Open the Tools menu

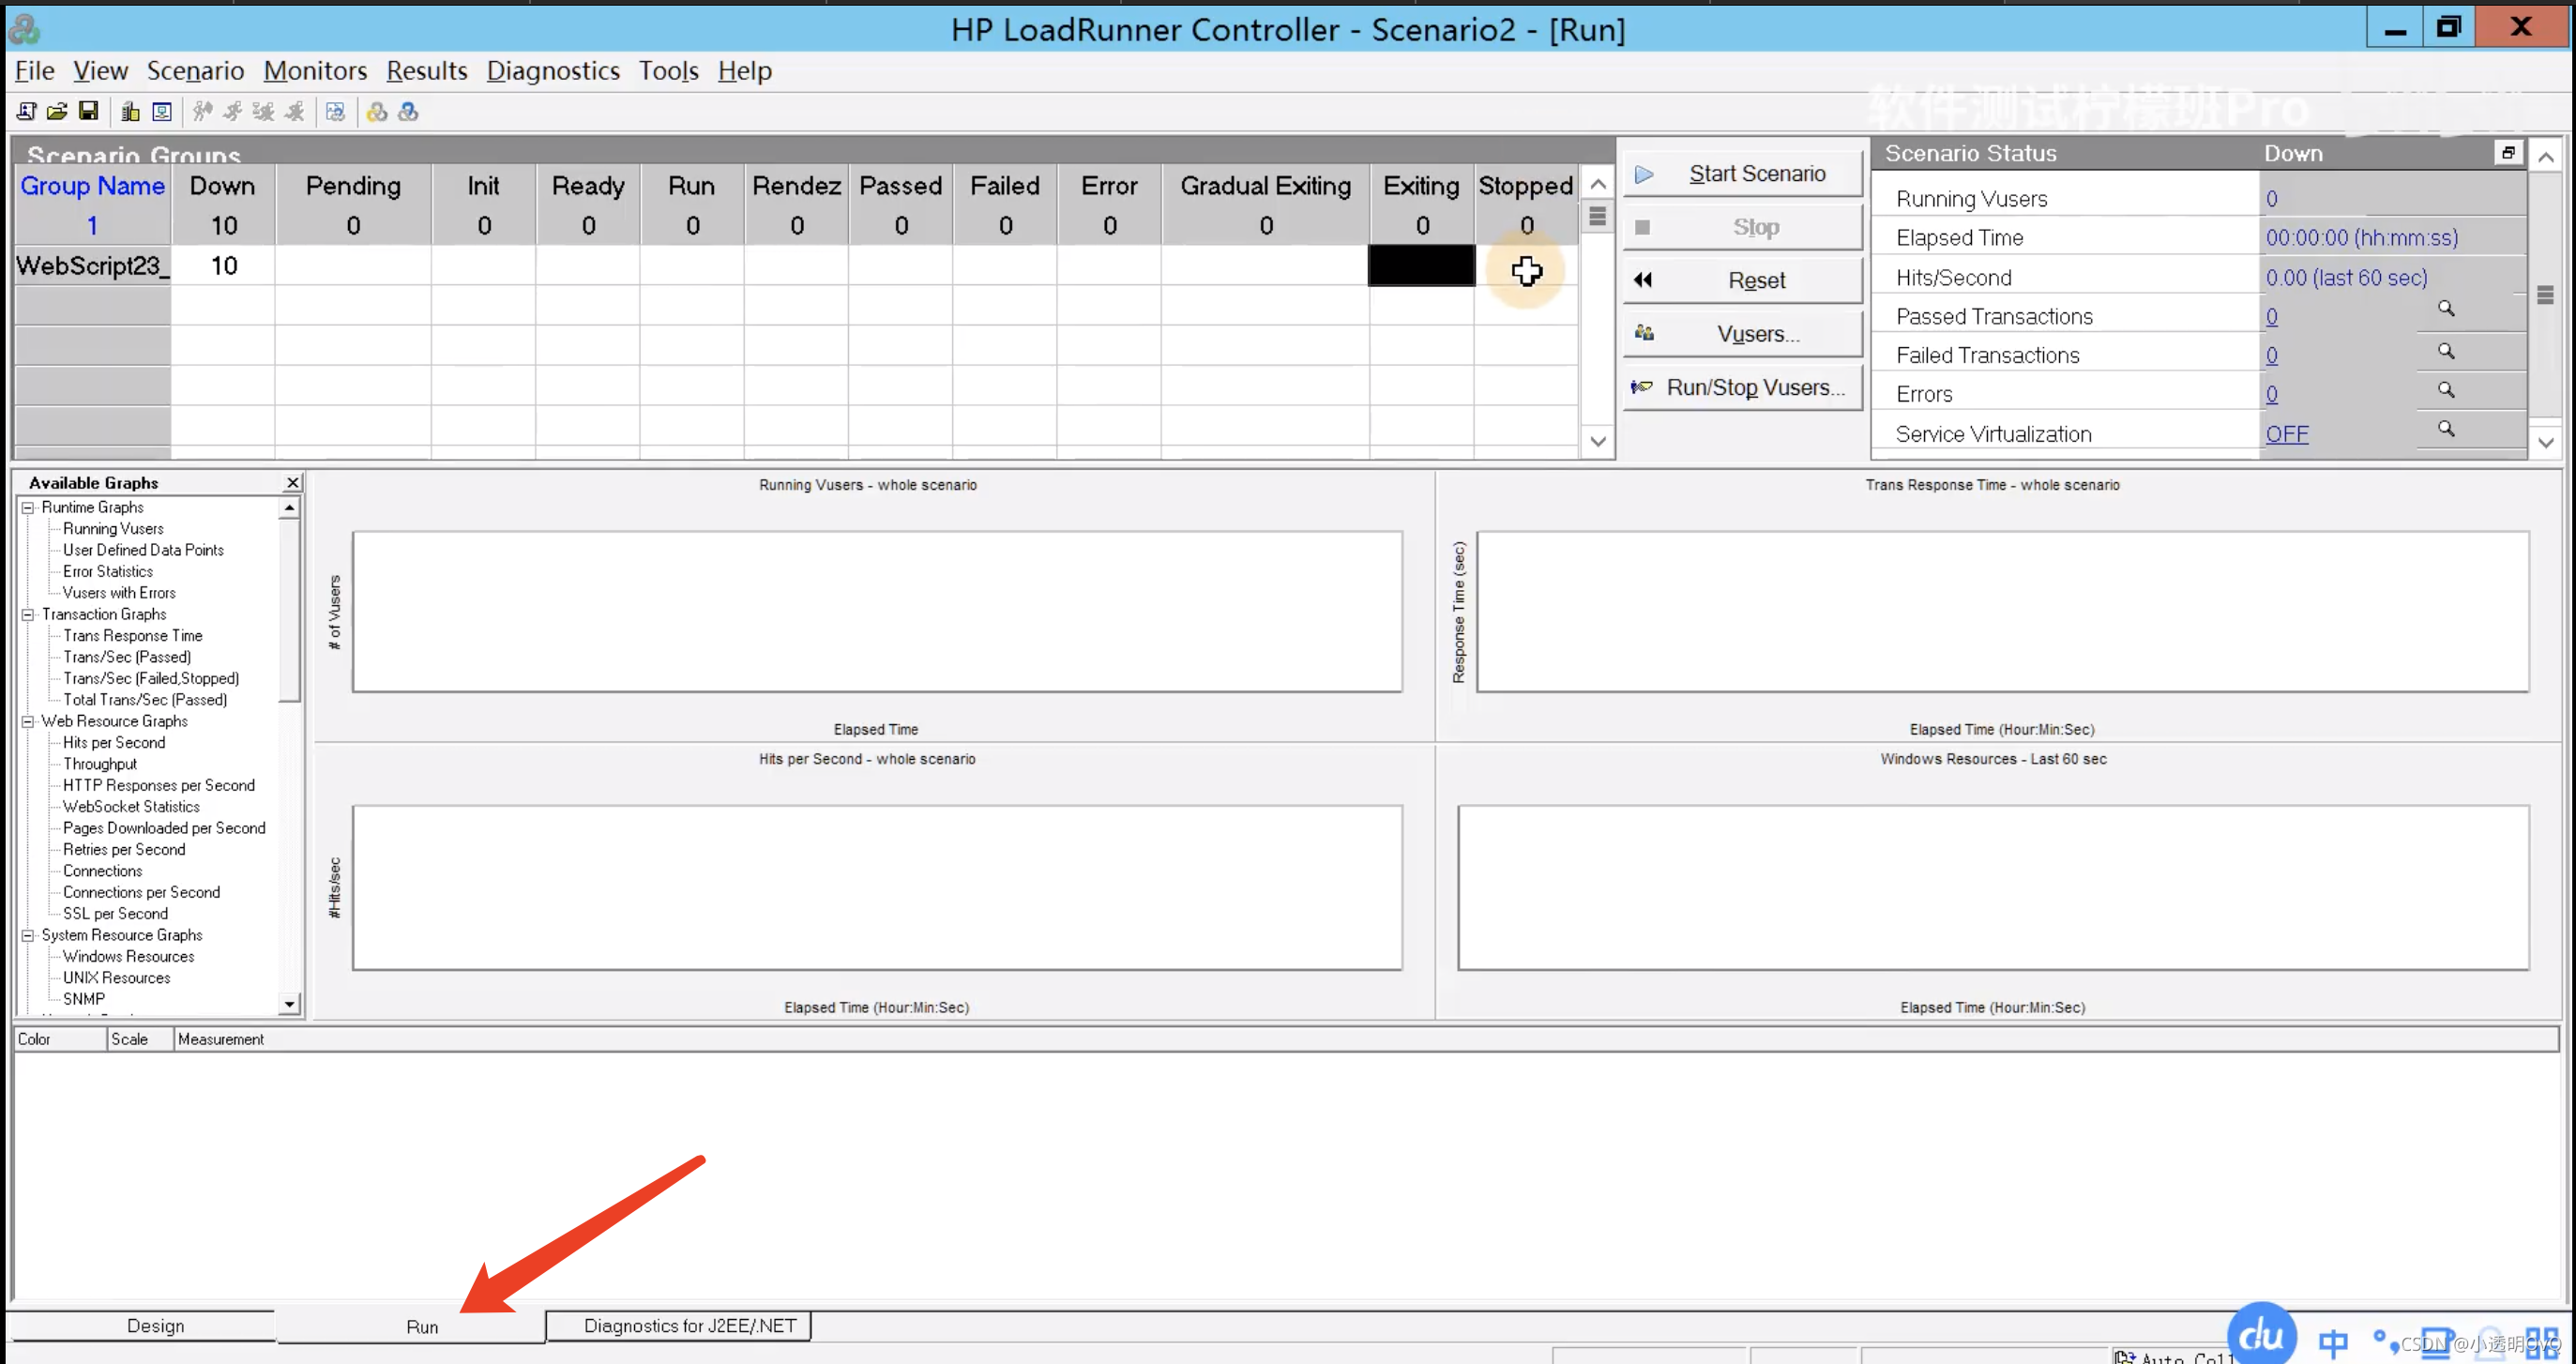[x=668, y=71]
